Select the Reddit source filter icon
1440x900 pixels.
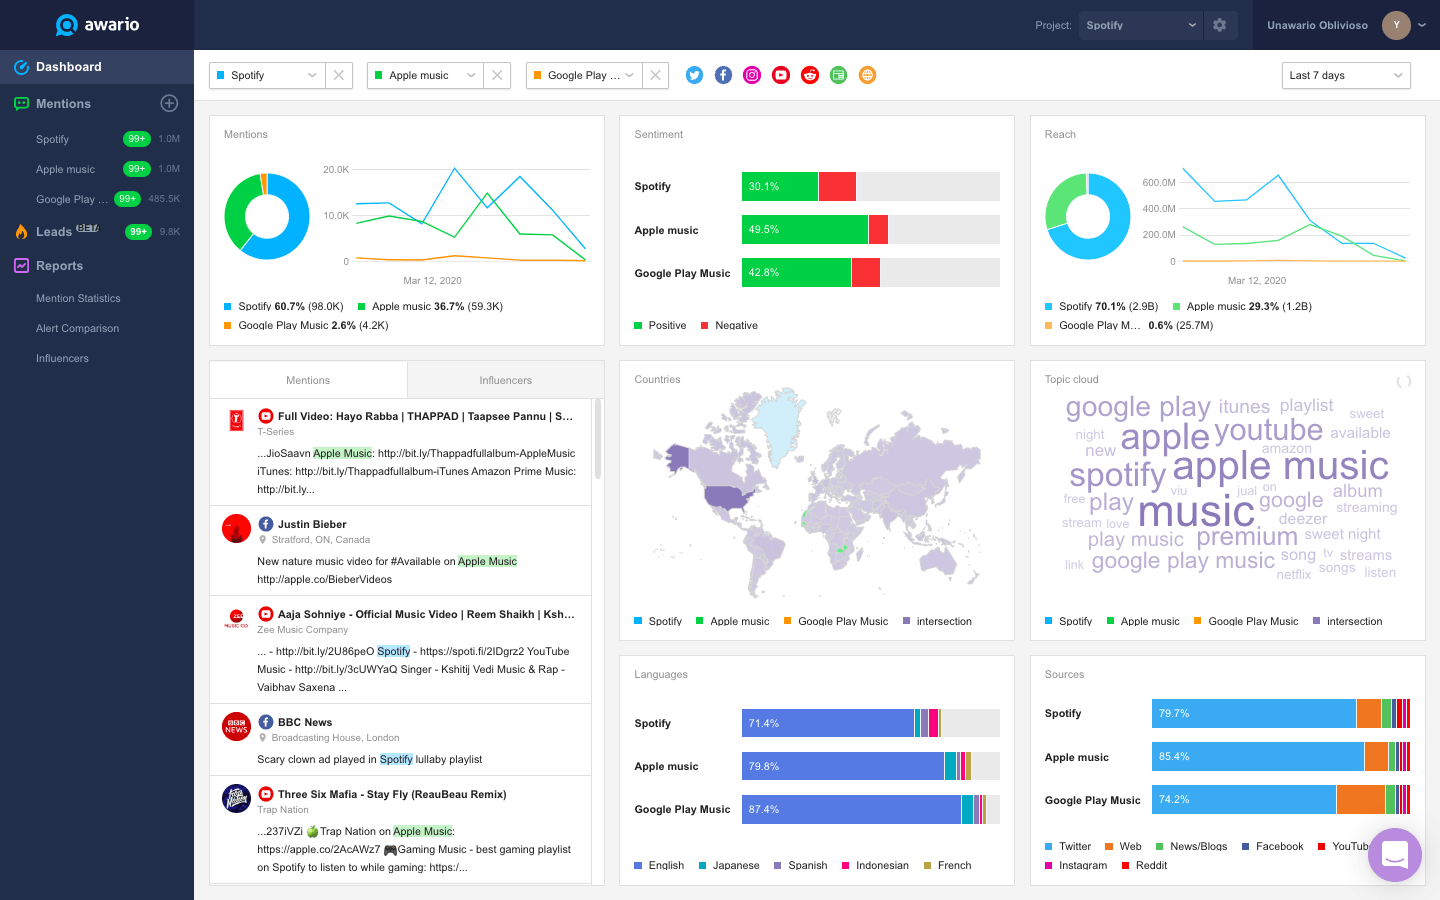[809, 74]
